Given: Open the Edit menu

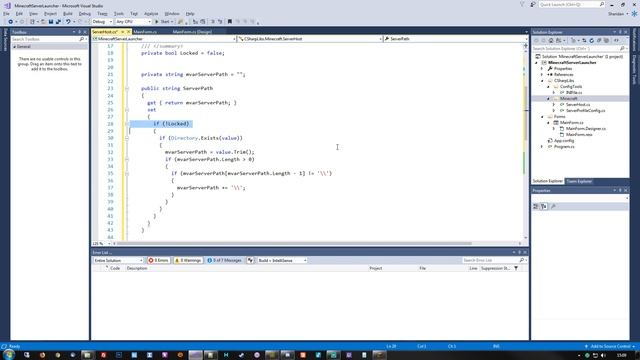Looking at the screenshot, I should [19, 13].
